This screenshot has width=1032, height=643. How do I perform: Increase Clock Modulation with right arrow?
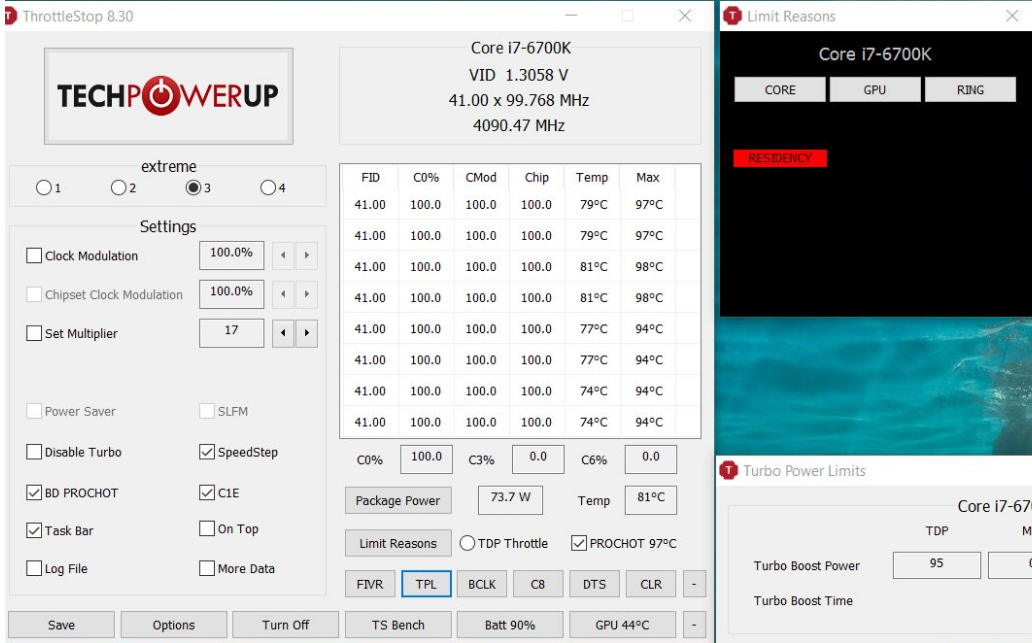coord(307,255)
